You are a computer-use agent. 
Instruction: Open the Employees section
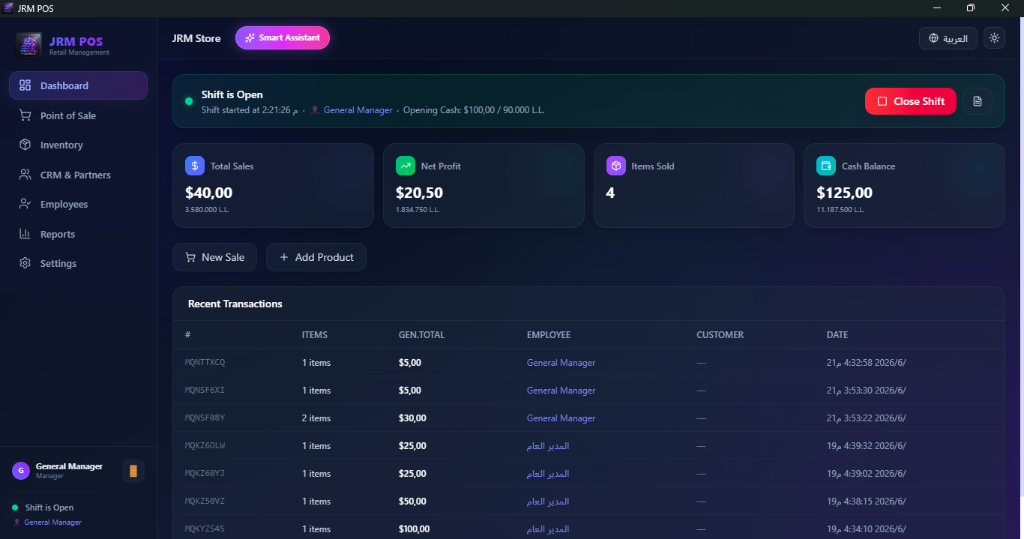[x=78, y=204]
